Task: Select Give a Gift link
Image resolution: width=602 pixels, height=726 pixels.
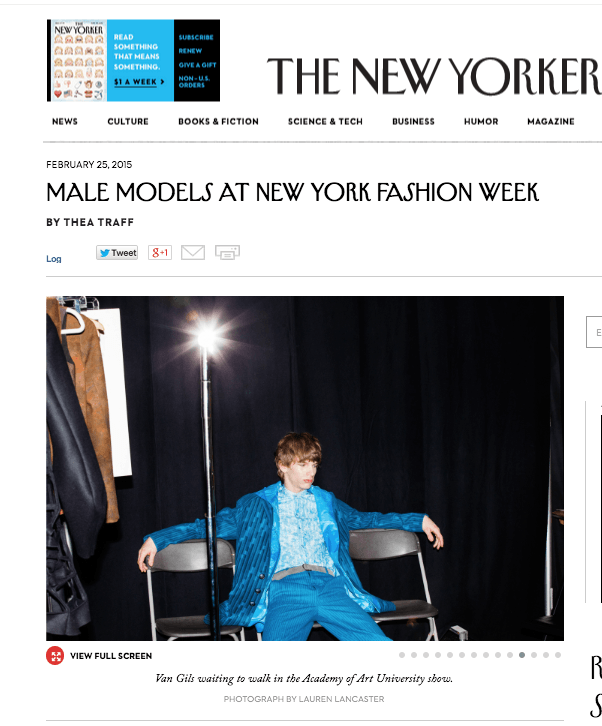Action: tap(198, 65)
